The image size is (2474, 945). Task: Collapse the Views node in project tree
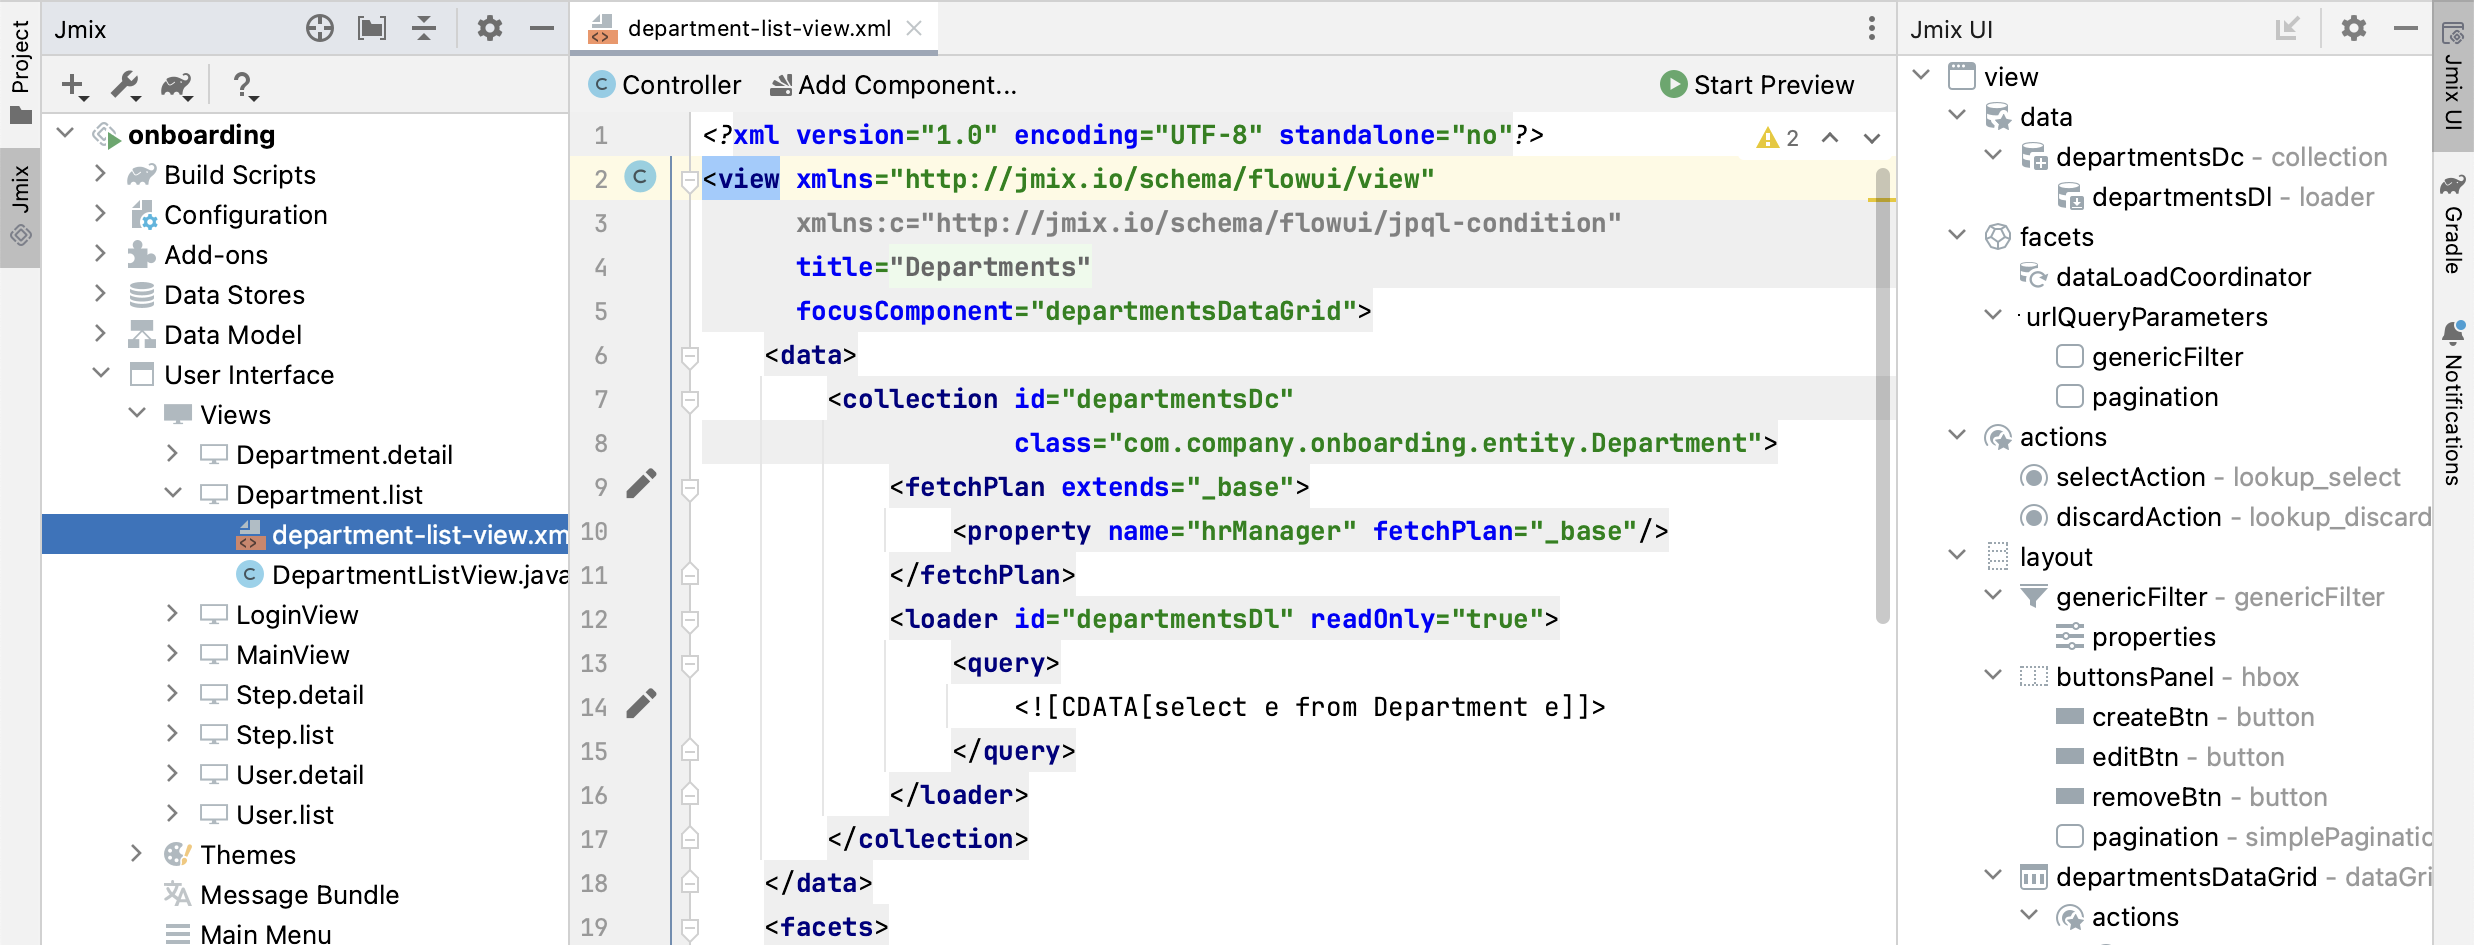point(138,414)
